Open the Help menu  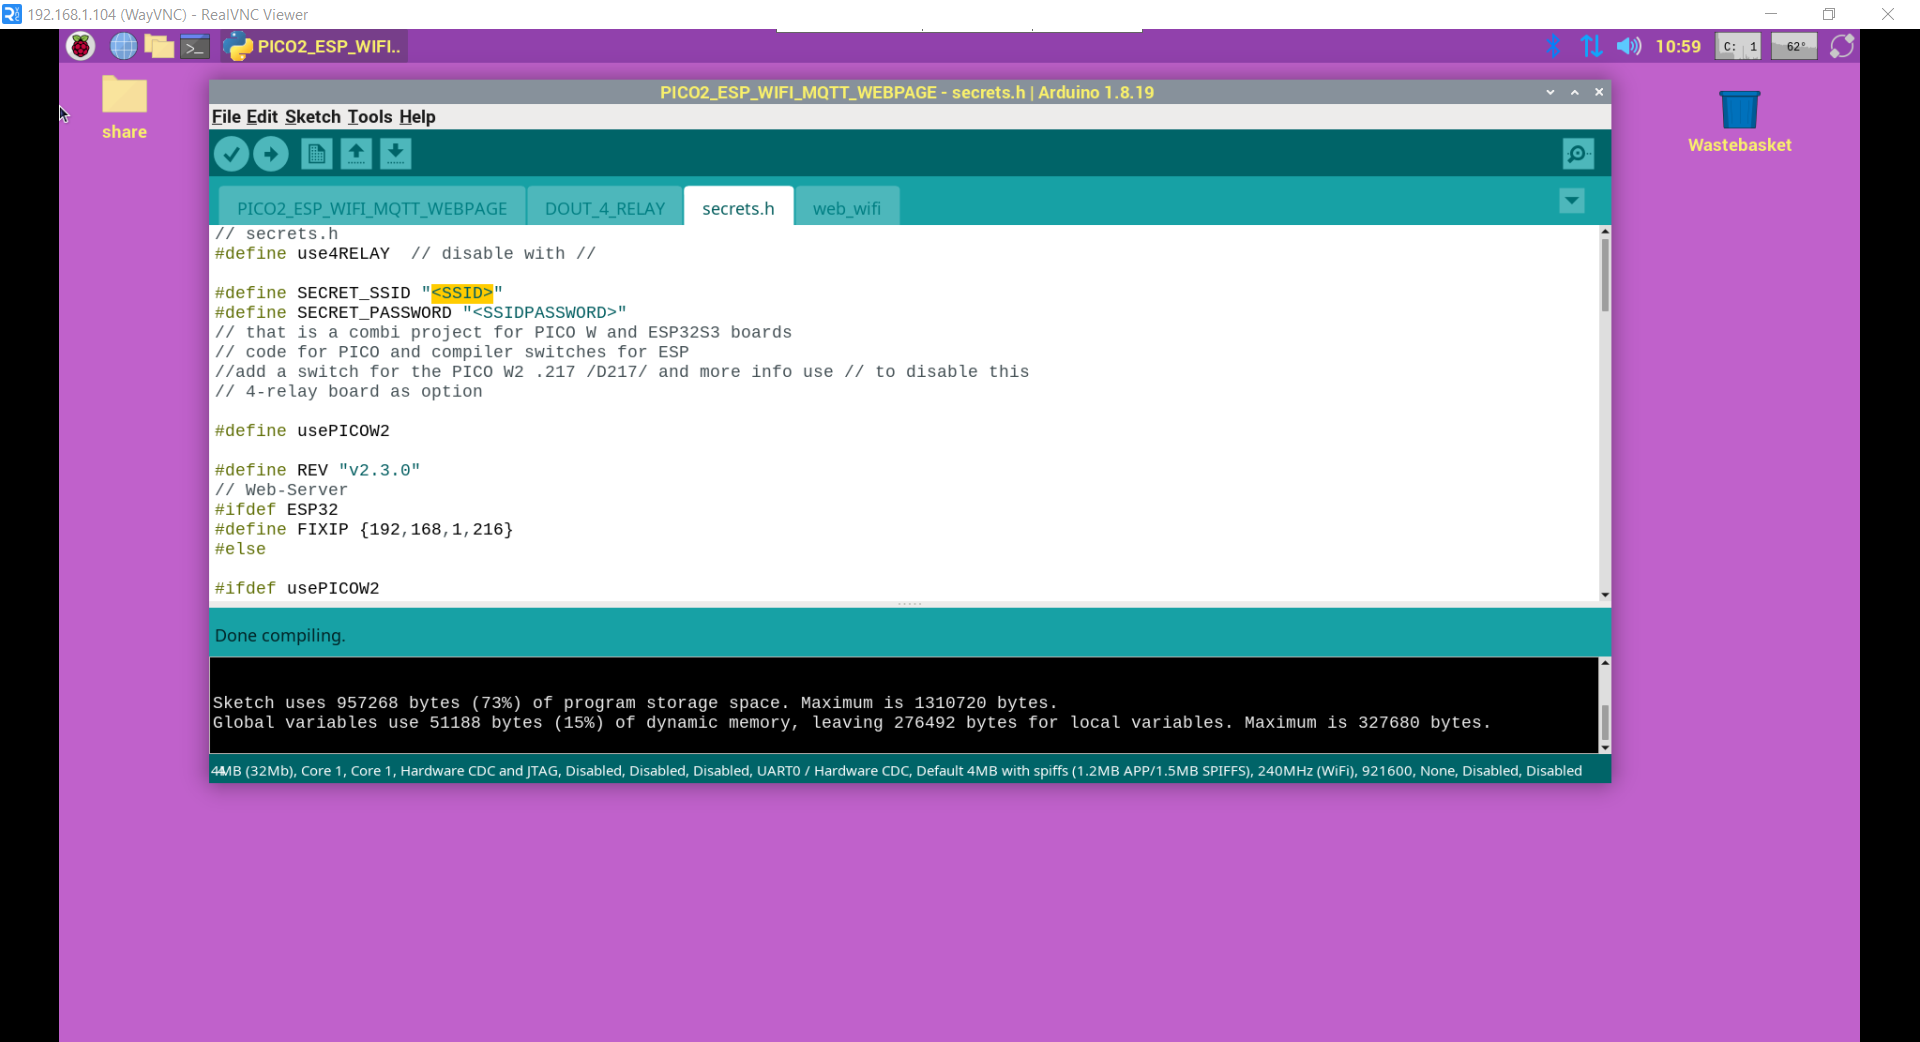point(417,117)
